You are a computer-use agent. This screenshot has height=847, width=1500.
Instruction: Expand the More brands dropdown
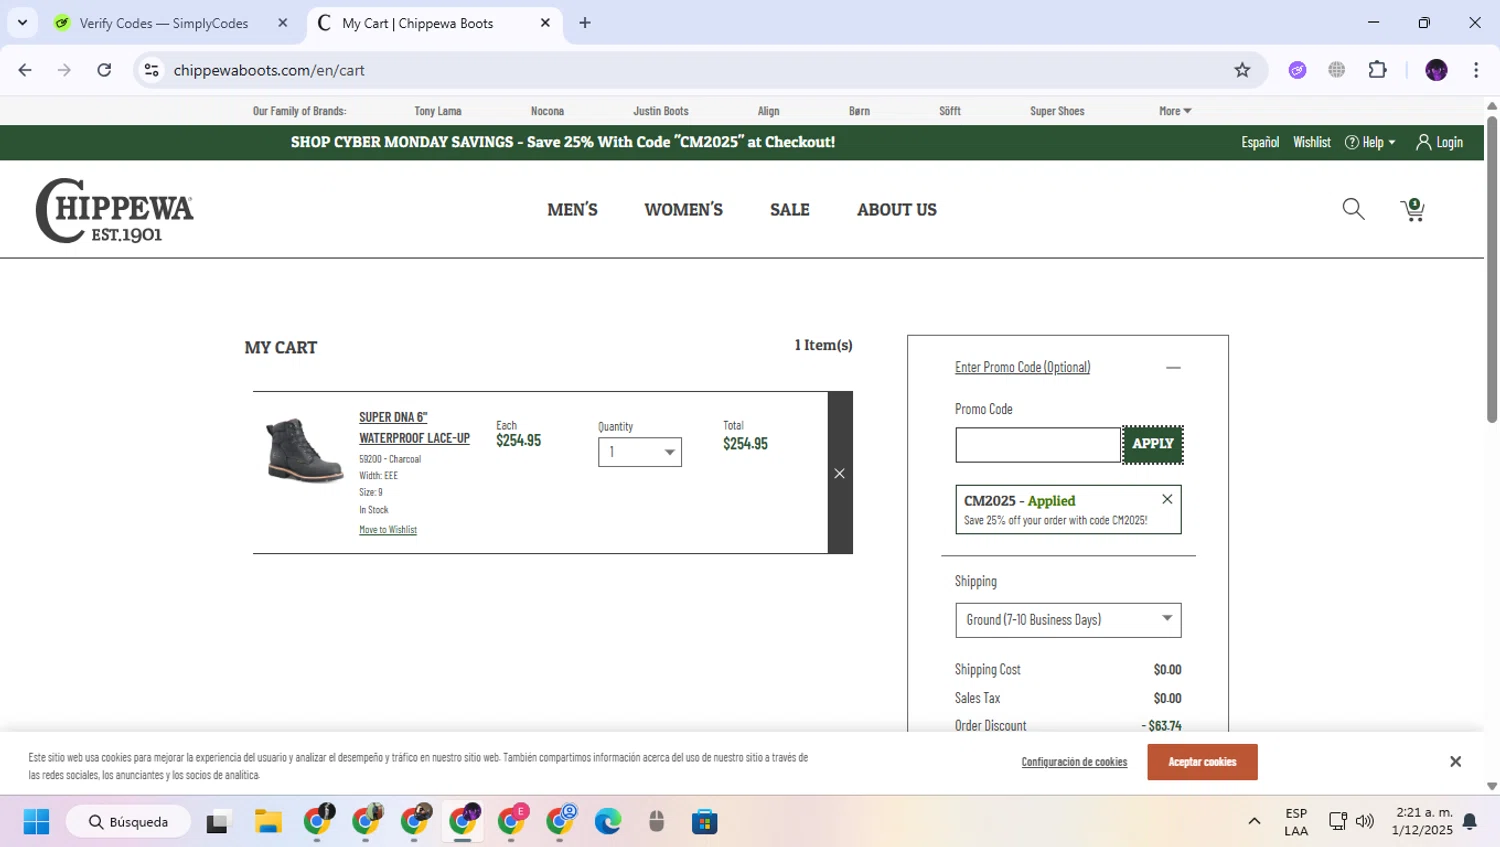click(1175, 111)
